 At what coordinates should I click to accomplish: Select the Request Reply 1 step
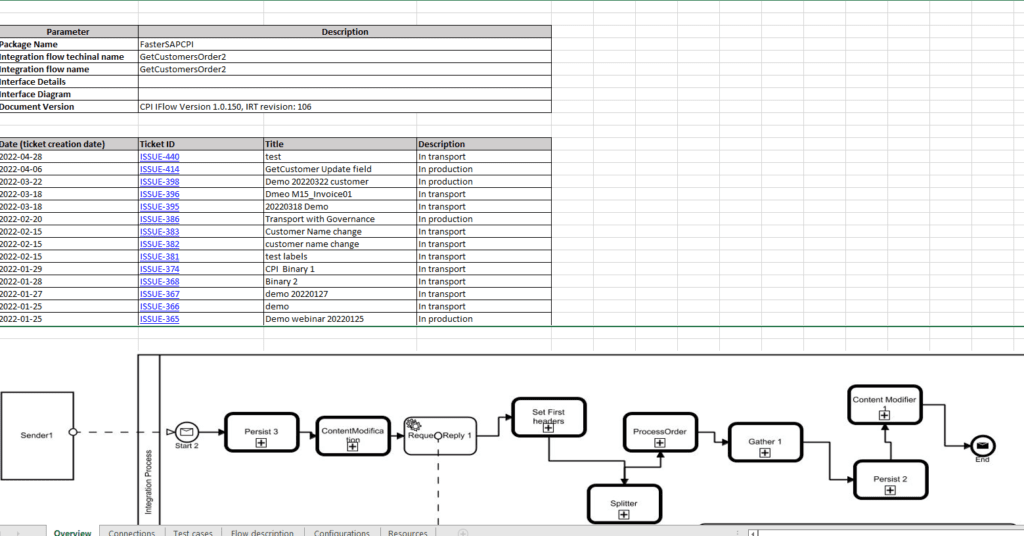(x=440, y=435)
